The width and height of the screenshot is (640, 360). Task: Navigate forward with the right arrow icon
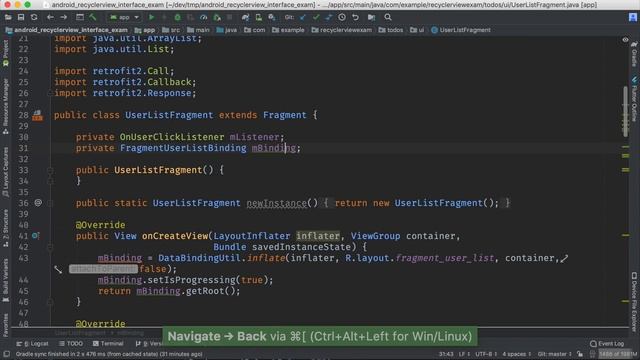(x=64, y=17)
